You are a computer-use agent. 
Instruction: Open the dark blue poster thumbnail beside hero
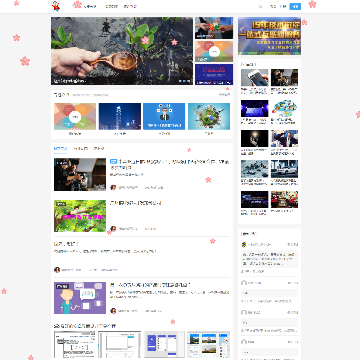coord(214,74)
